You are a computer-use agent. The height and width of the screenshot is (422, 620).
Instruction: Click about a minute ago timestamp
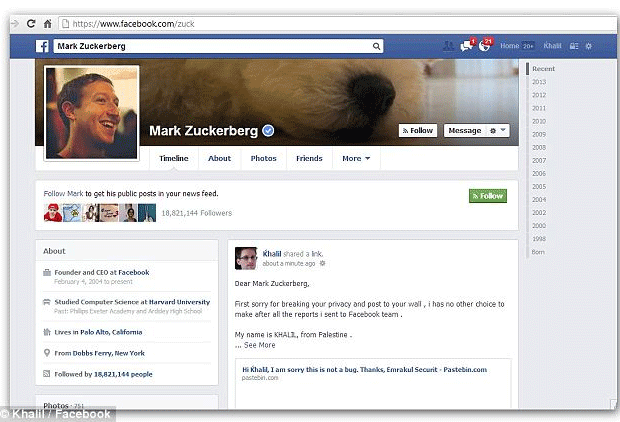click(x=289, y=263)
